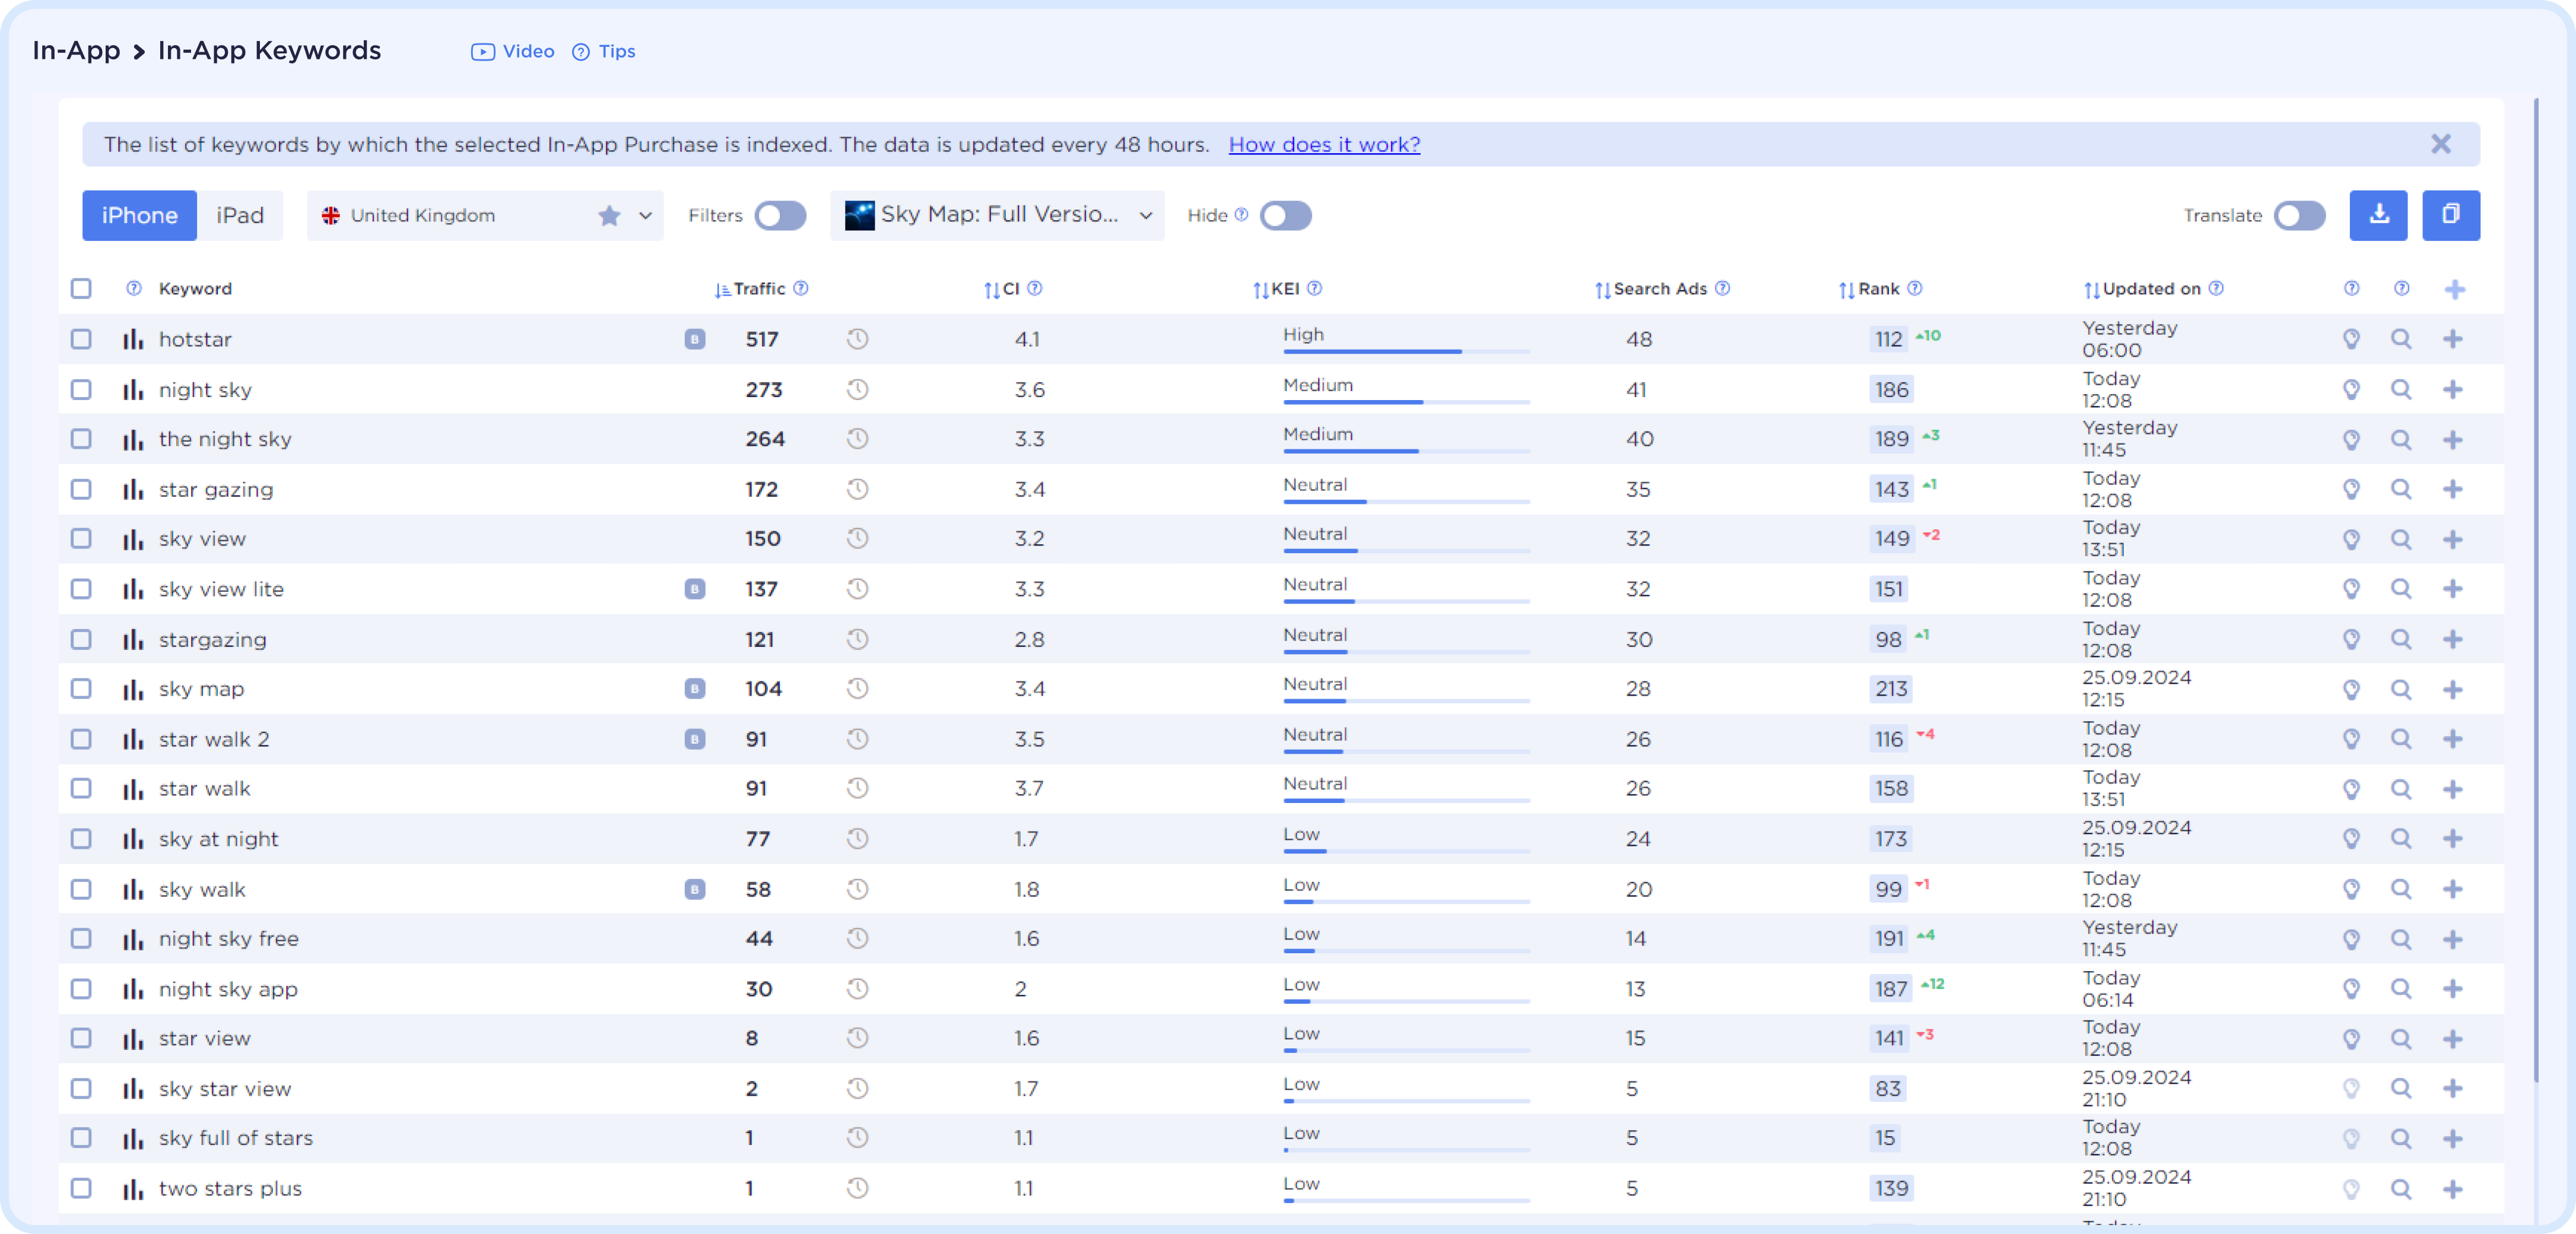The height and width of the screenshot is (1234, 2576).
Task: Open the United Kingdom country dropdown
Action: [x=484, y=215]
